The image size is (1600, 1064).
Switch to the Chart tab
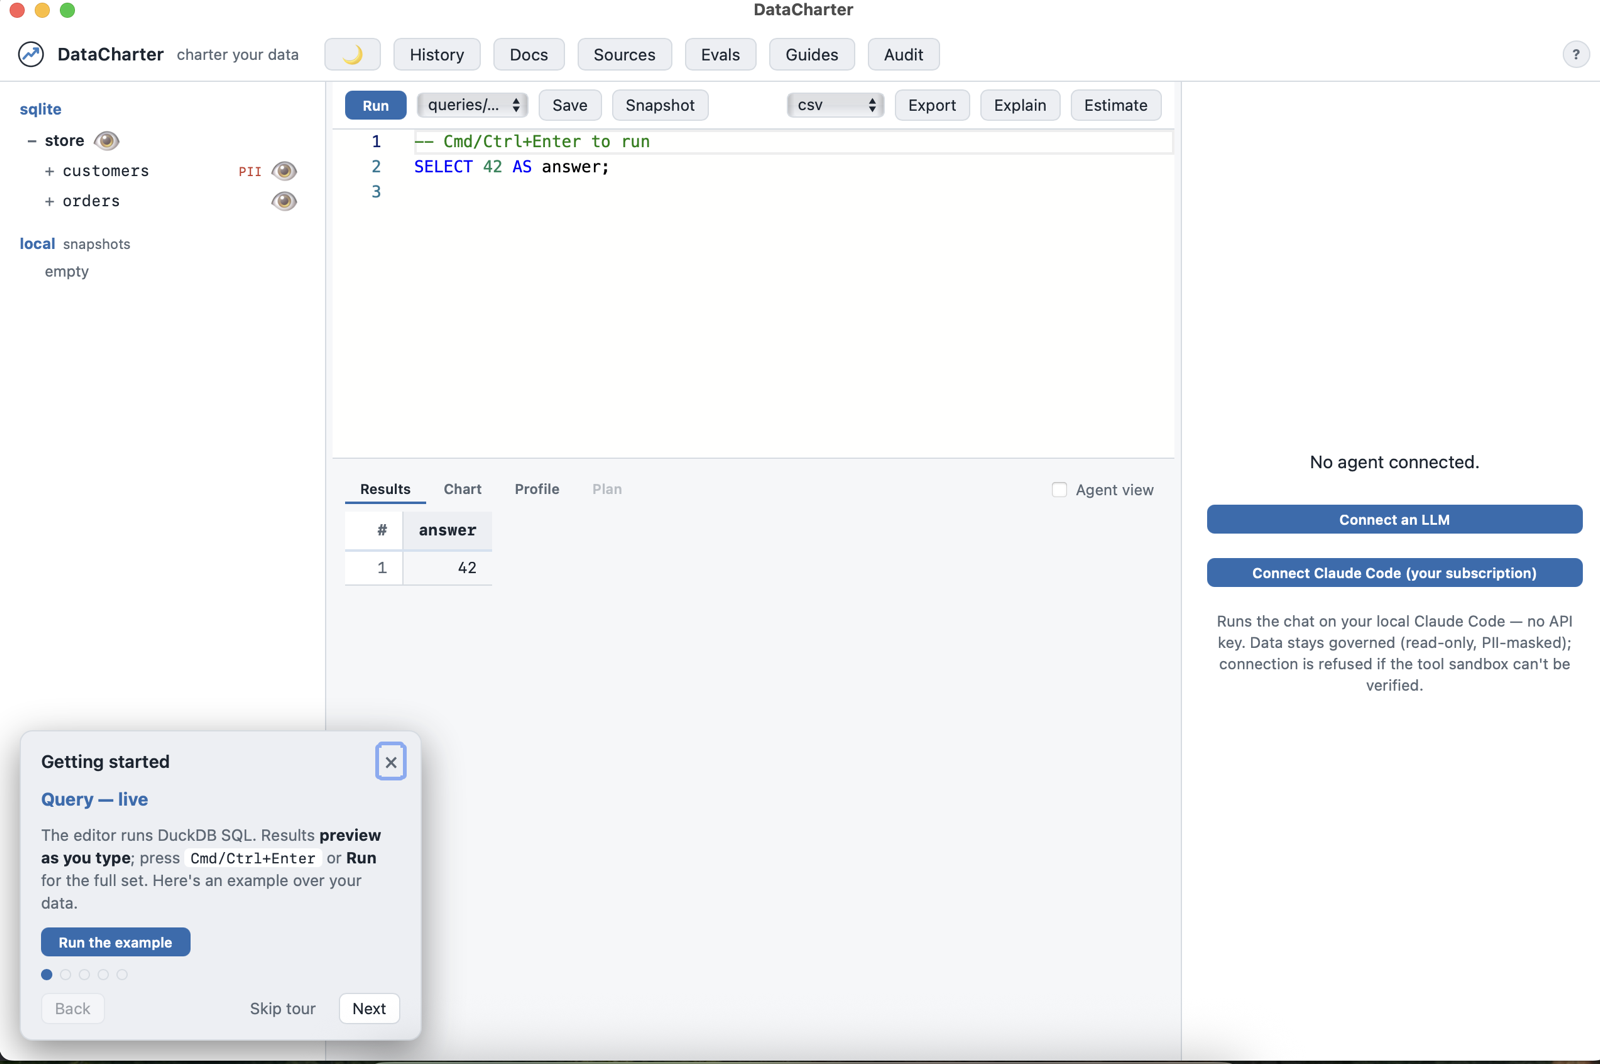[x=462, y=489]
